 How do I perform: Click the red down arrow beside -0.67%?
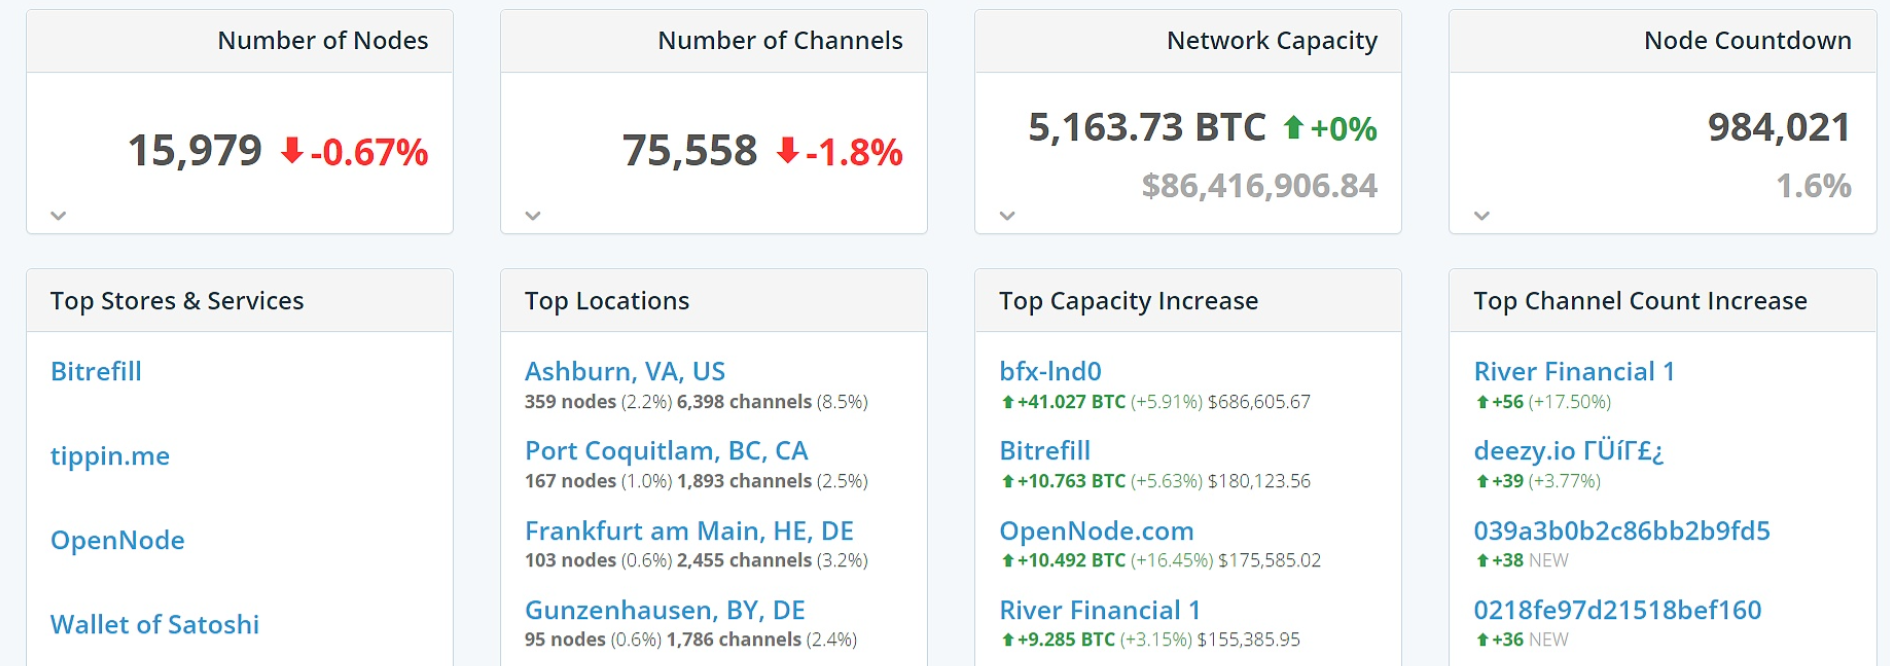(292, 151)
